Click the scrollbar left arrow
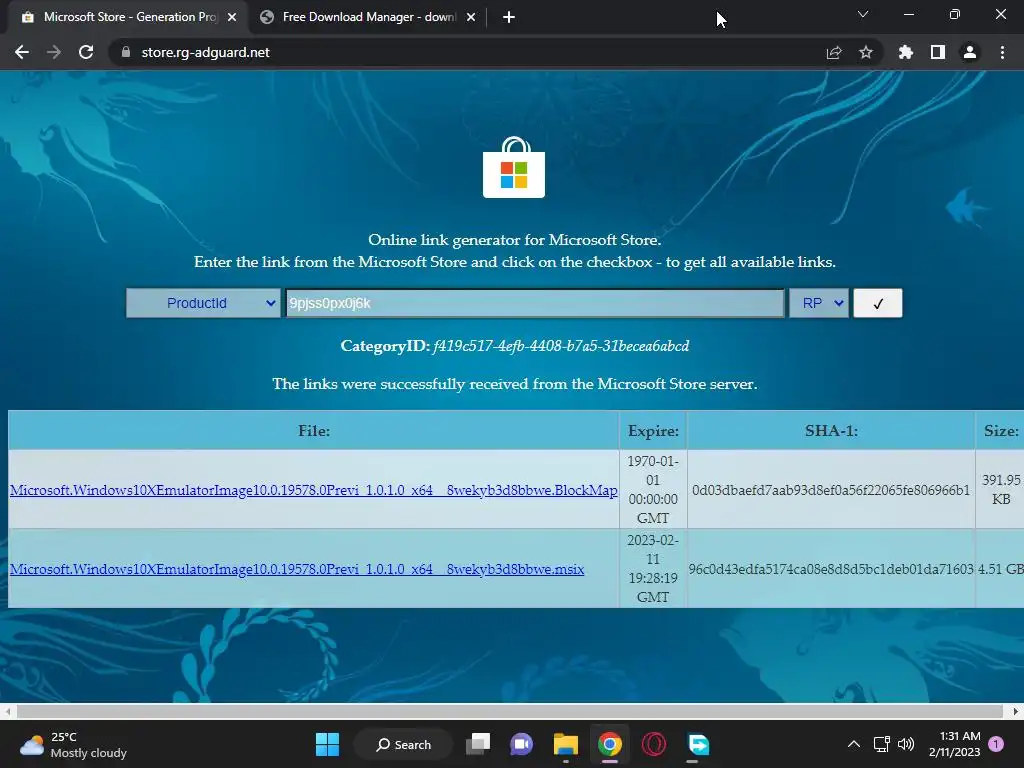Screen dimensions: 1024x768 pos(7,711)
